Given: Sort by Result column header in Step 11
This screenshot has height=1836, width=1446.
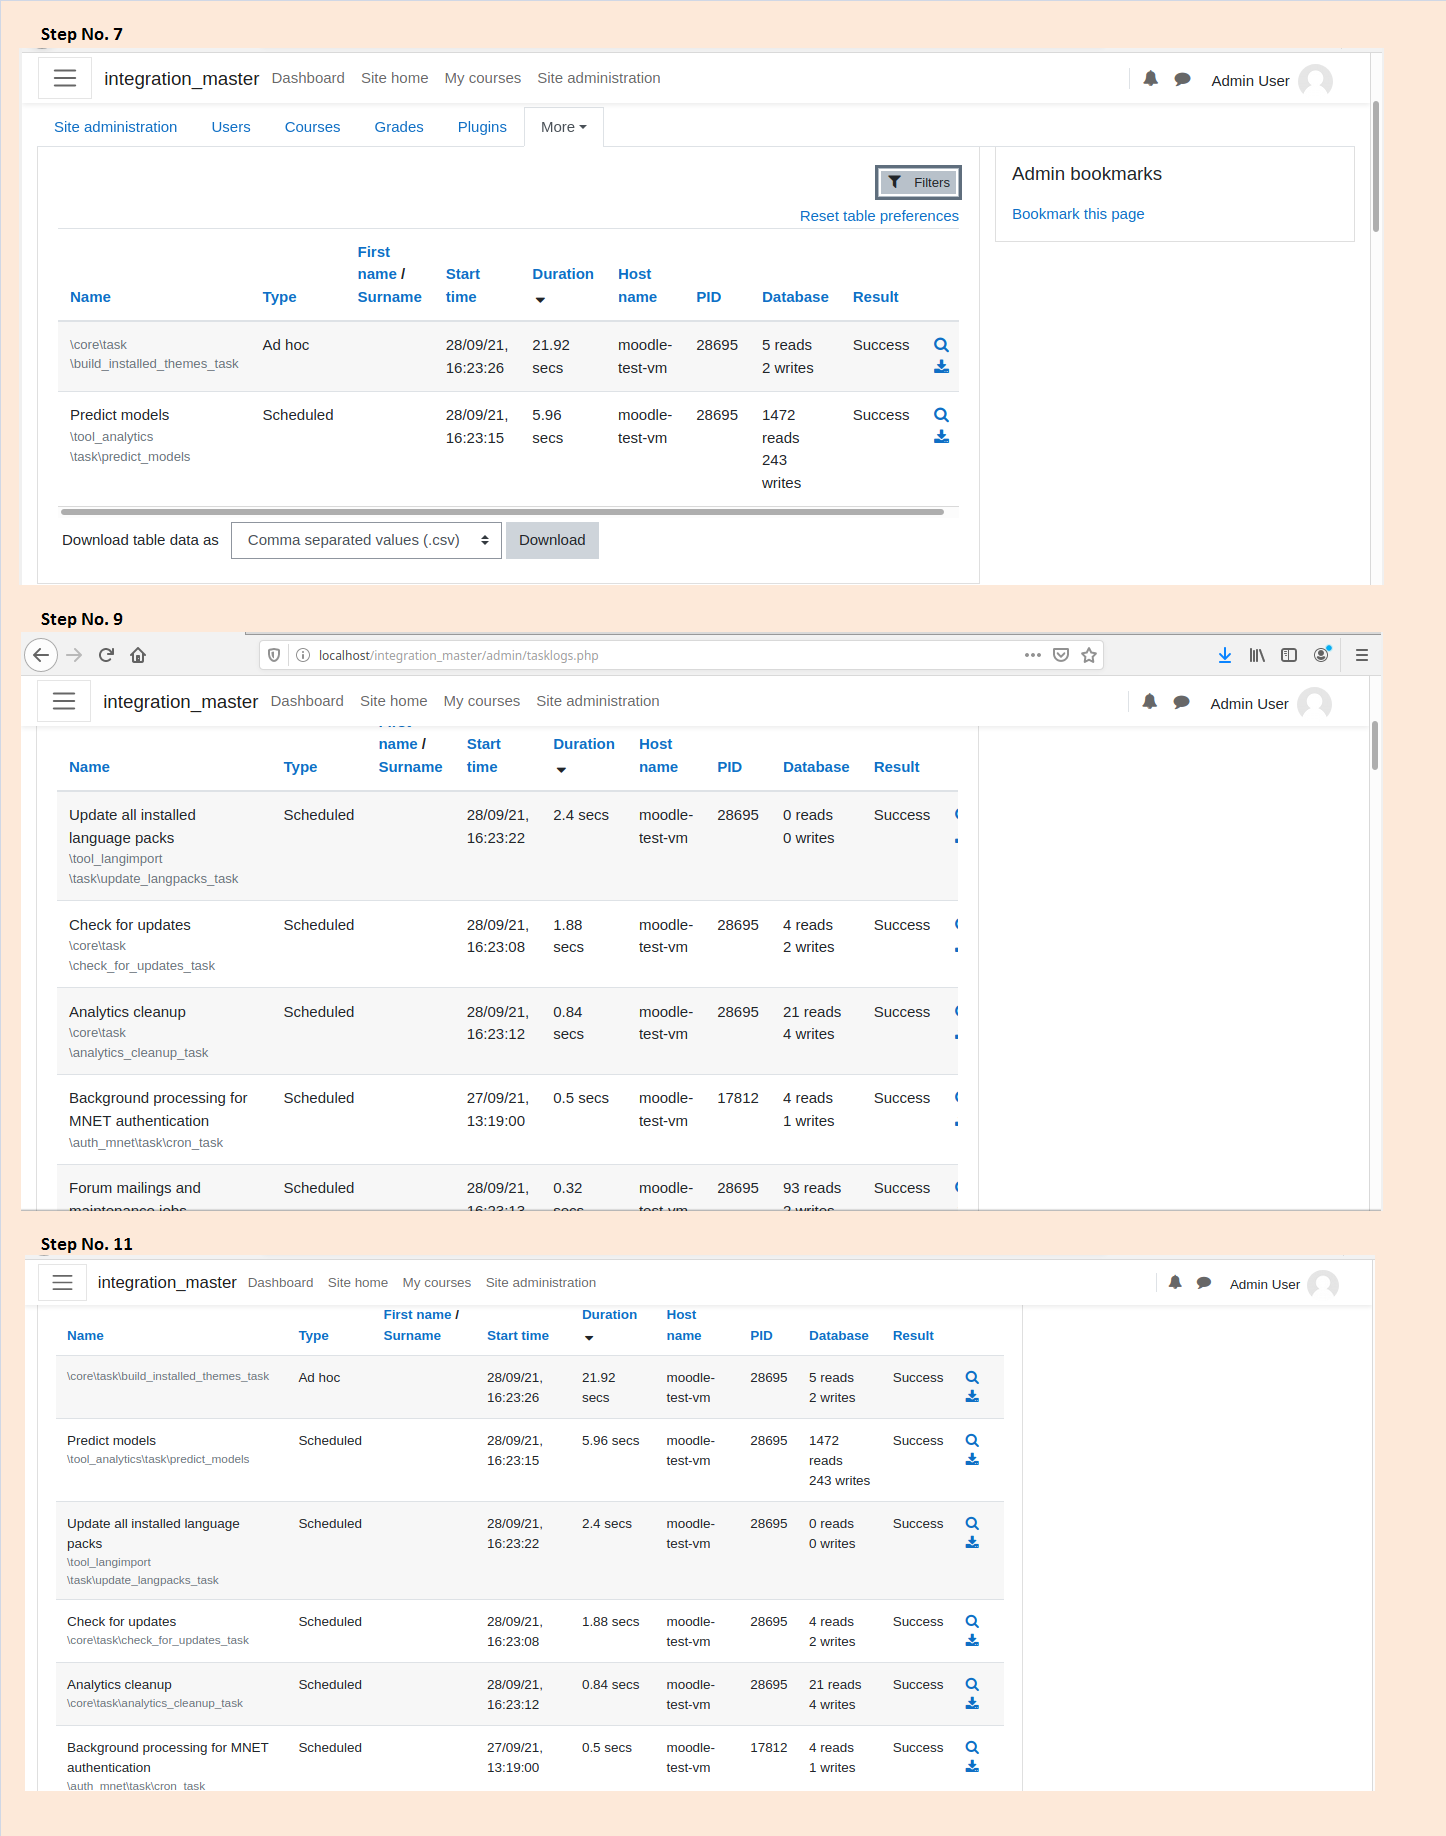Looking at the screenshot, I should coord(913,1336).
